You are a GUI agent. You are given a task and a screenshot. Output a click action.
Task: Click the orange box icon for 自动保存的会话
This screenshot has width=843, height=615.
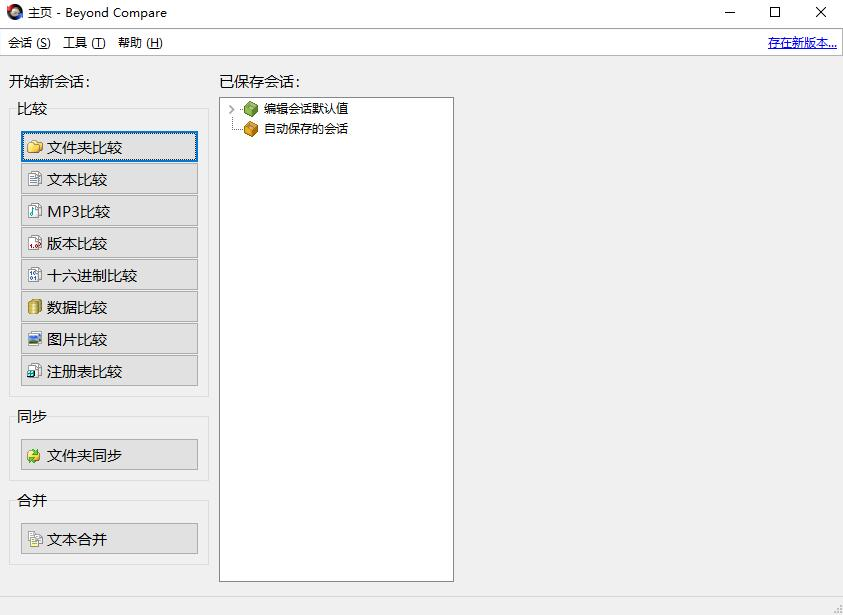pyautogui.click(x=251, y=128)
